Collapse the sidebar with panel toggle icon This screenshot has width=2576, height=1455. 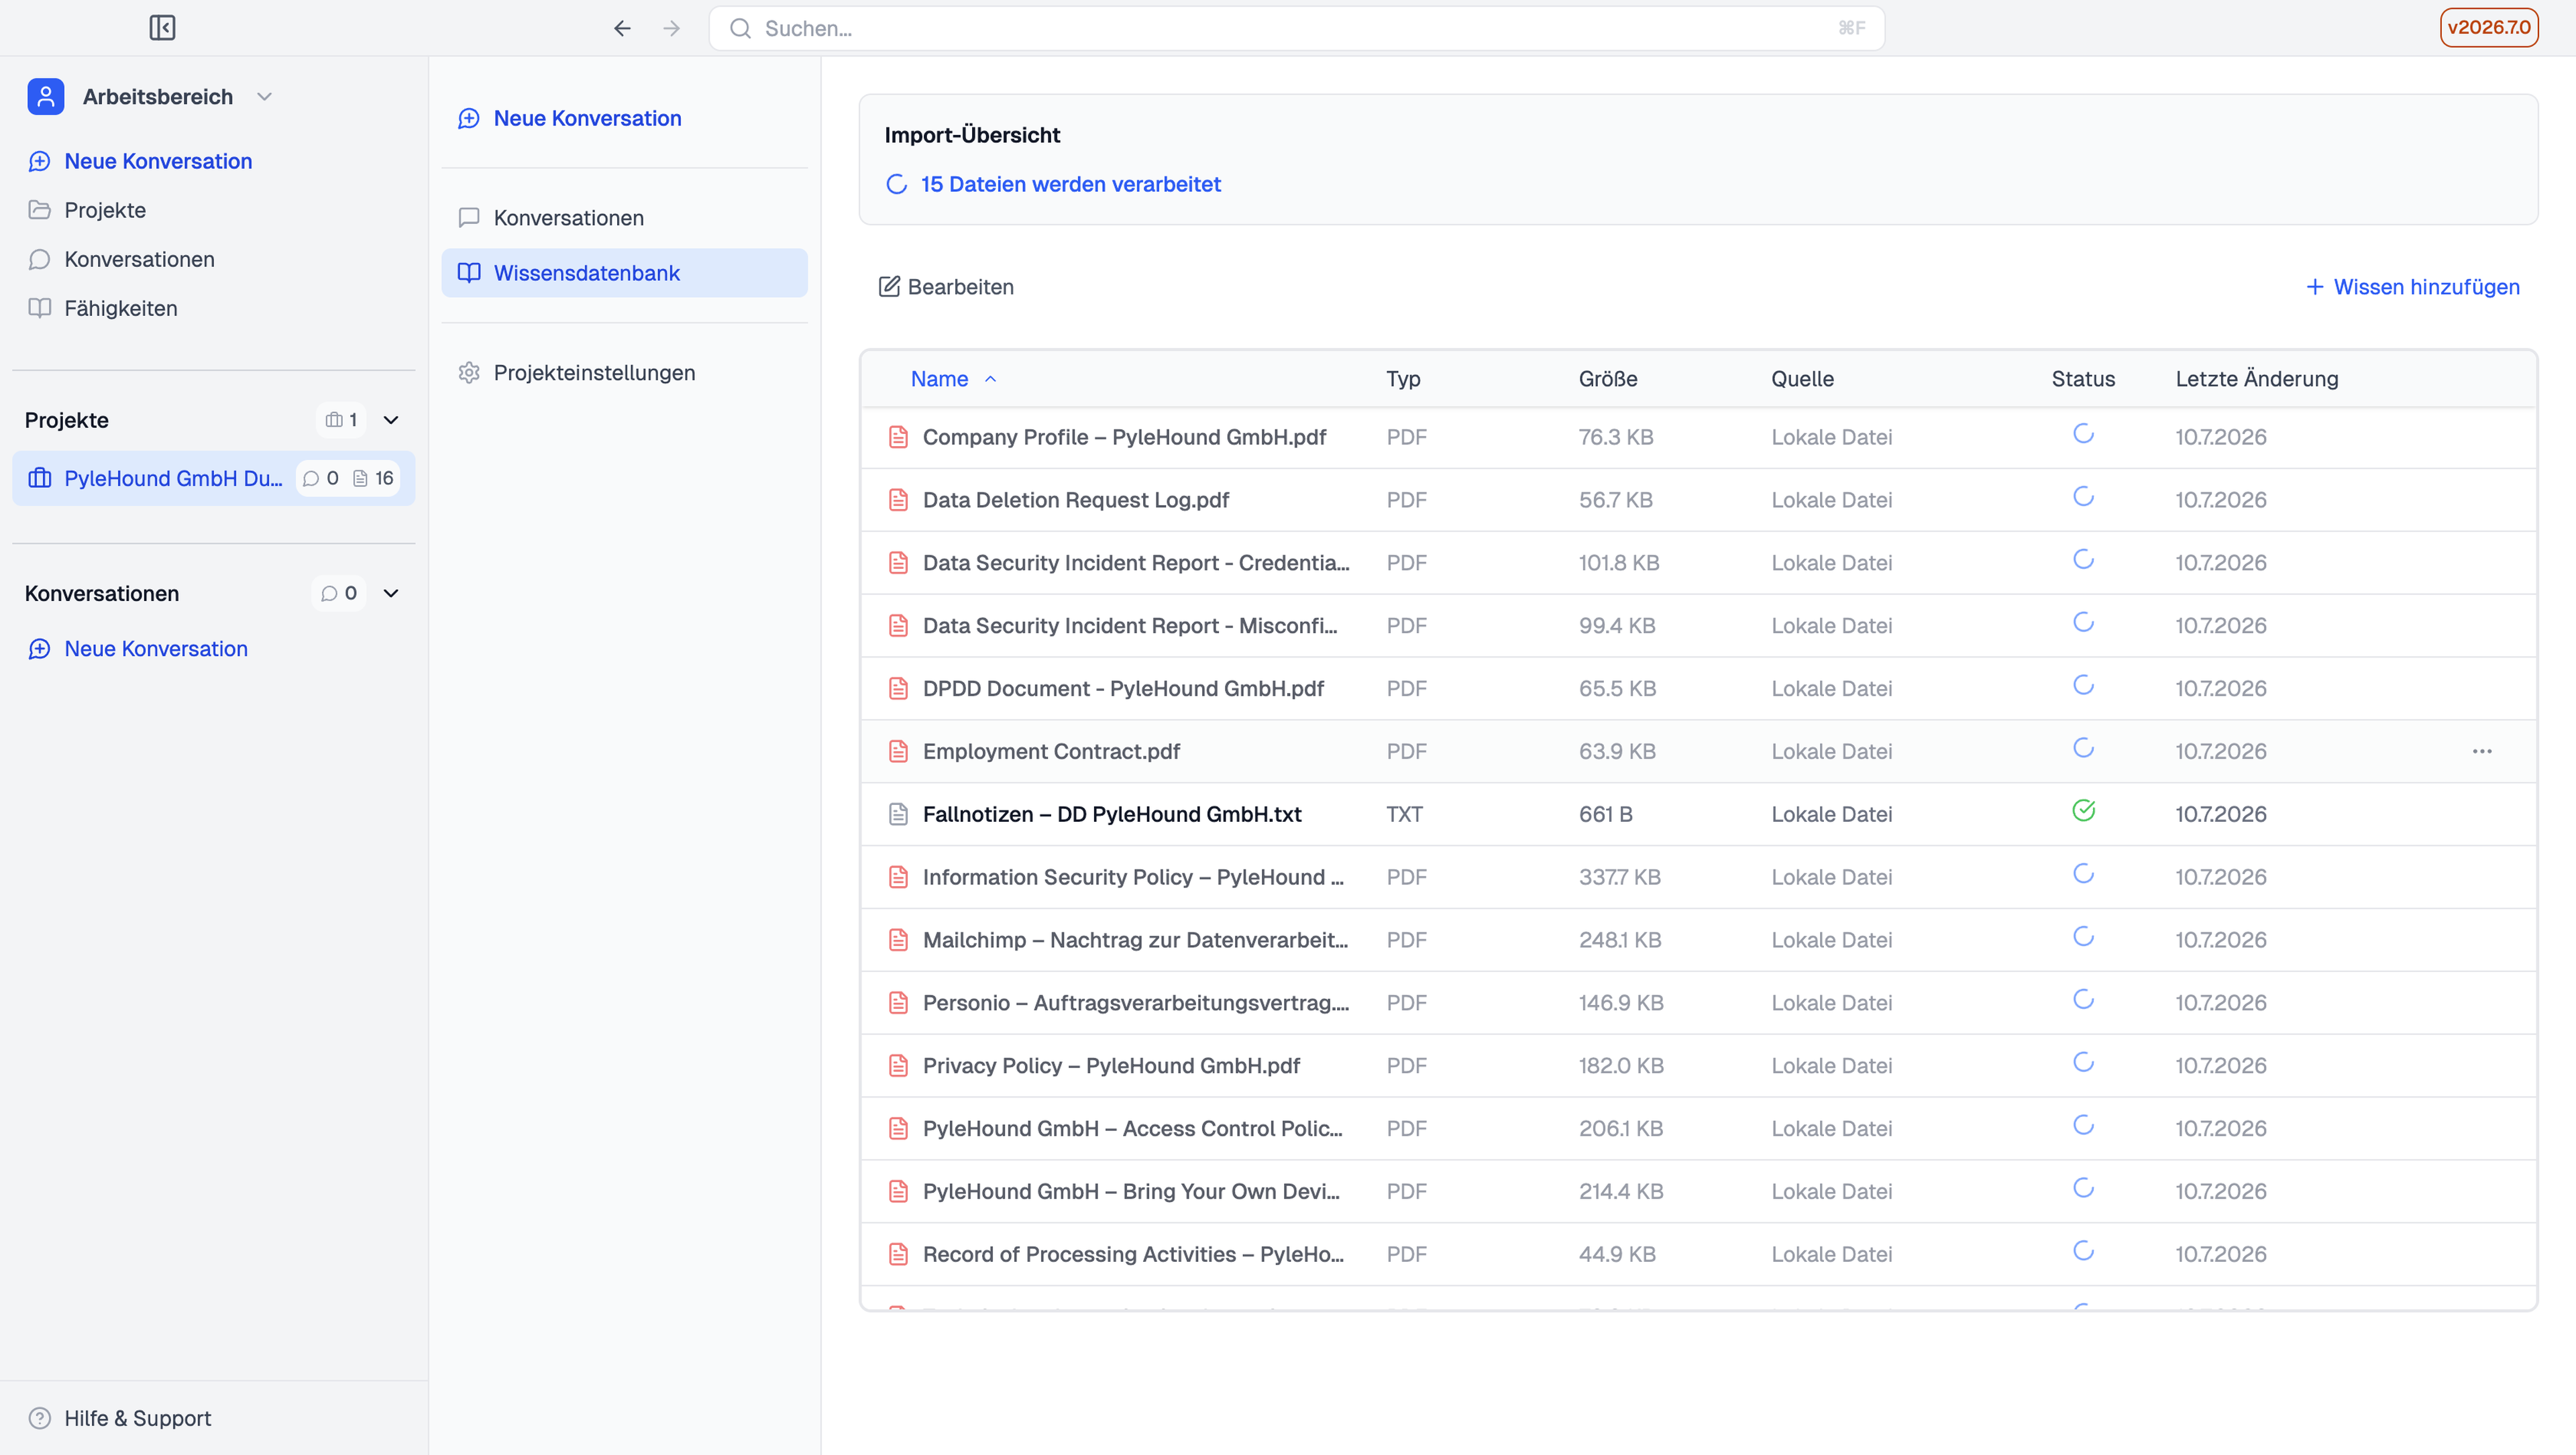click(162, 28)
